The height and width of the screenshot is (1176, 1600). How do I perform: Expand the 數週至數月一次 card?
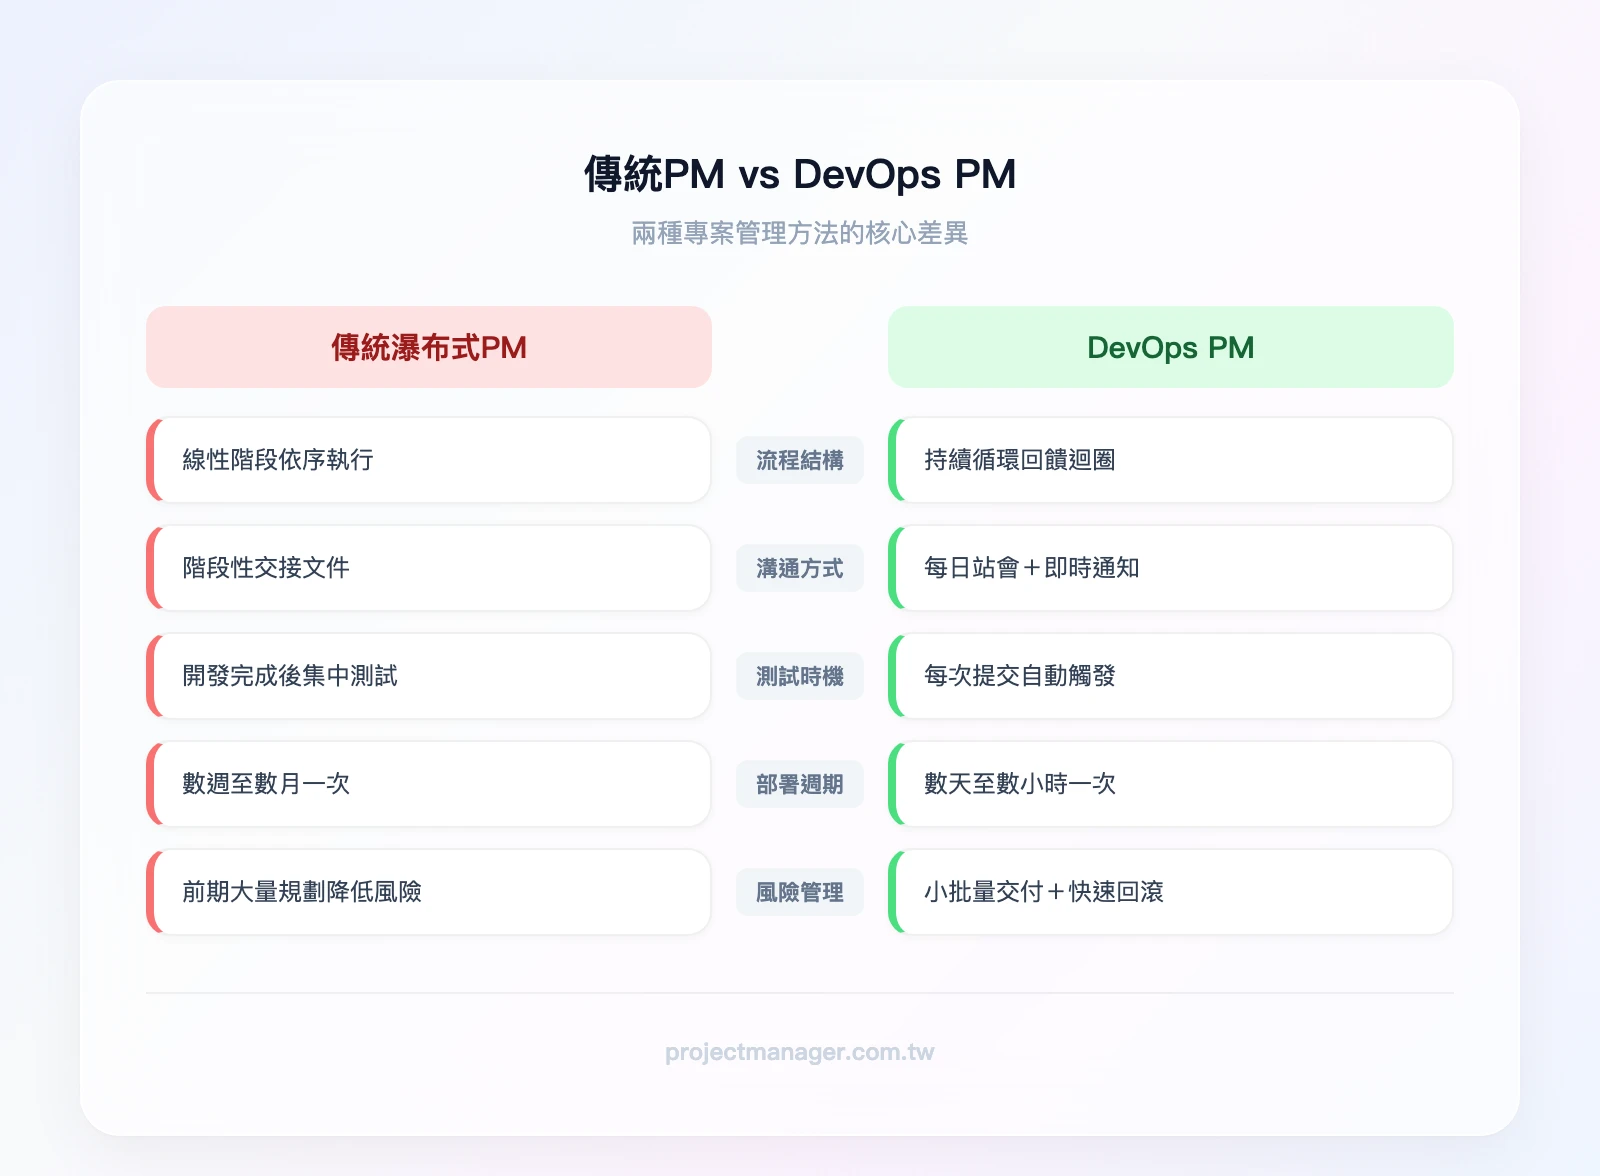coord(428,784)
